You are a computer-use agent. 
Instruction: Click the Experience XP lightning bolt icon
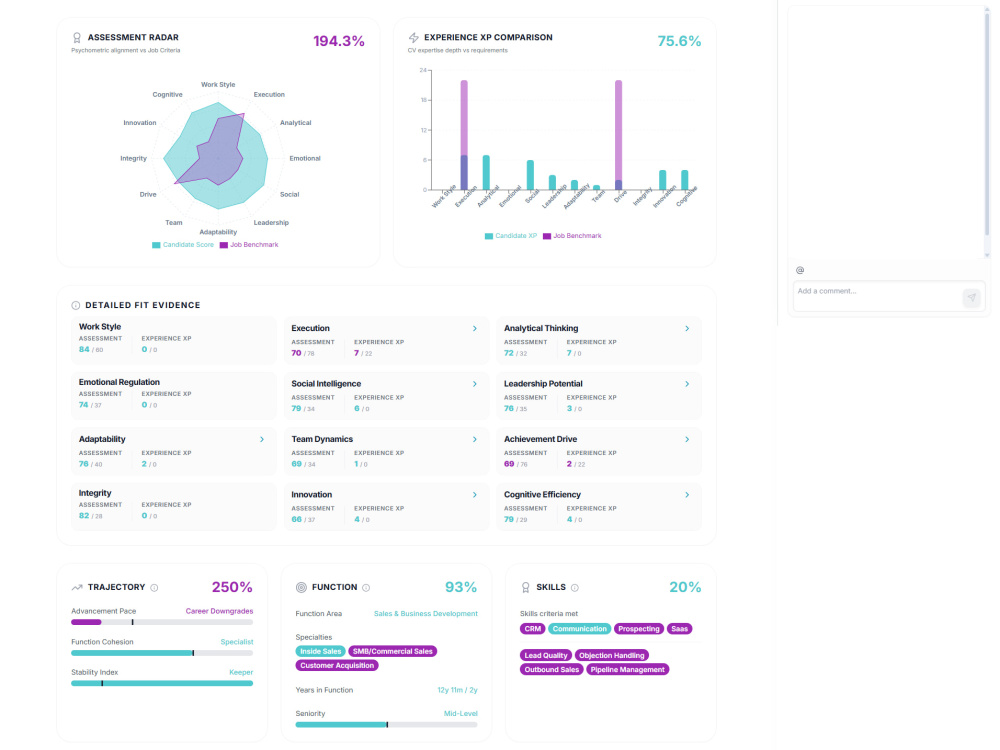pyautogui.click(x=413, y=38)
